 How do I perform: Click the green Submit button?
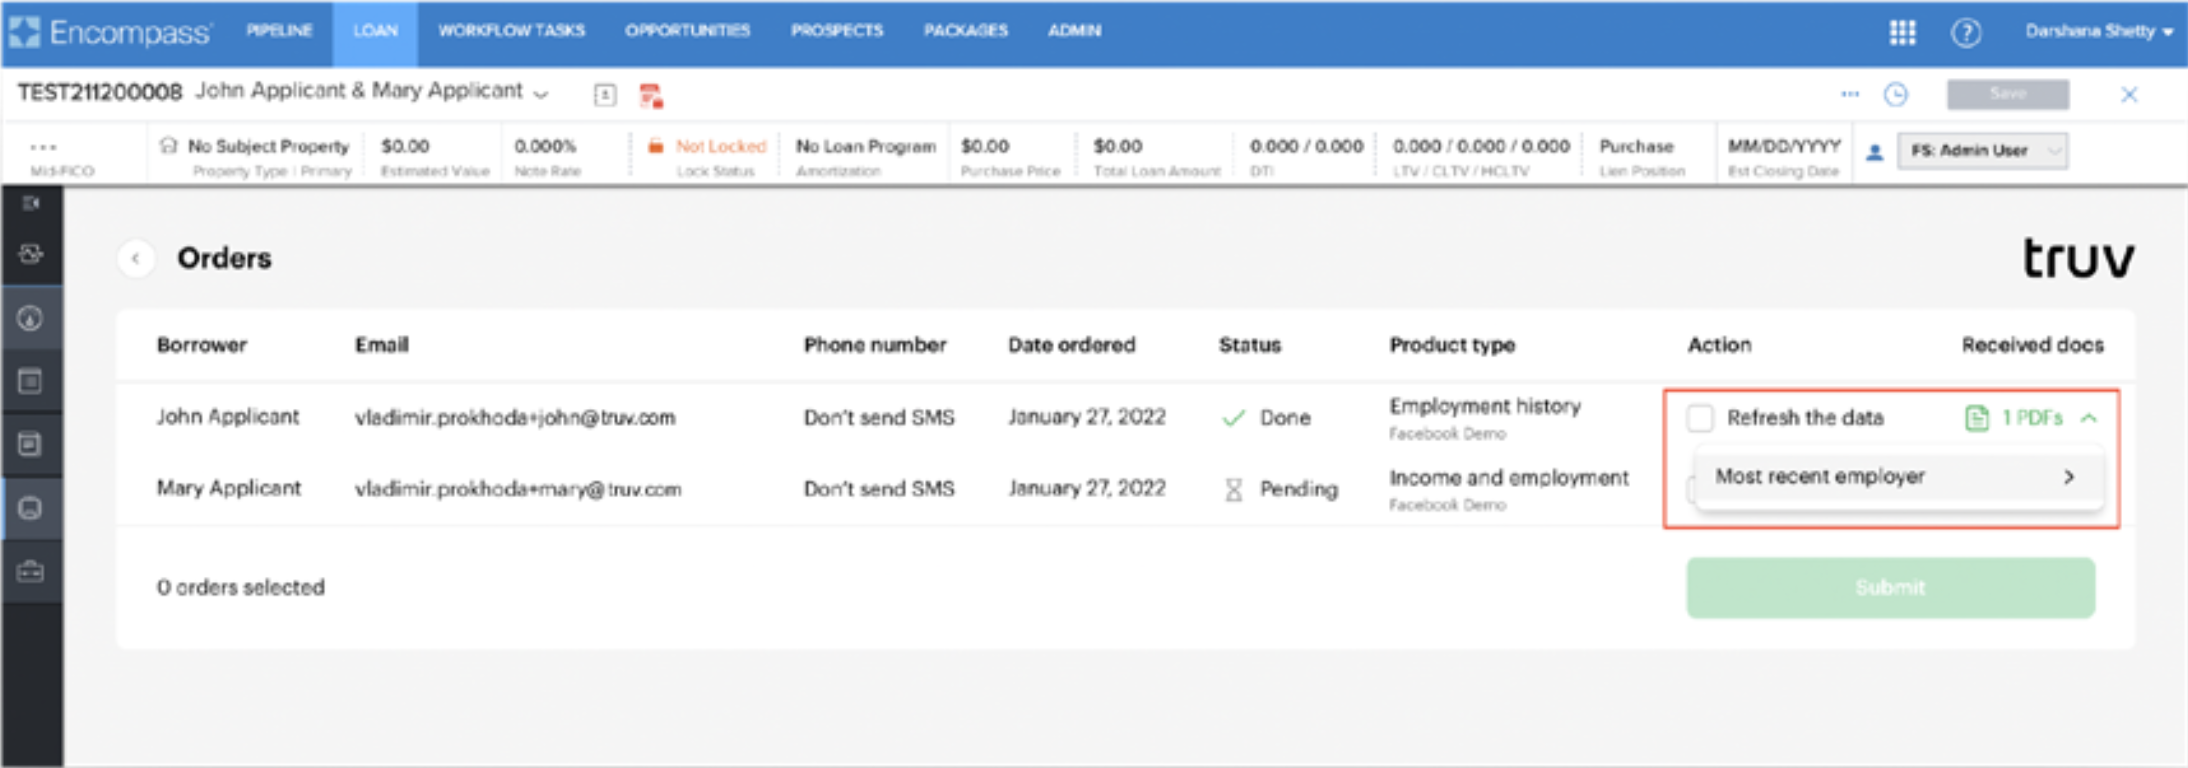(x=1890, y=588)
